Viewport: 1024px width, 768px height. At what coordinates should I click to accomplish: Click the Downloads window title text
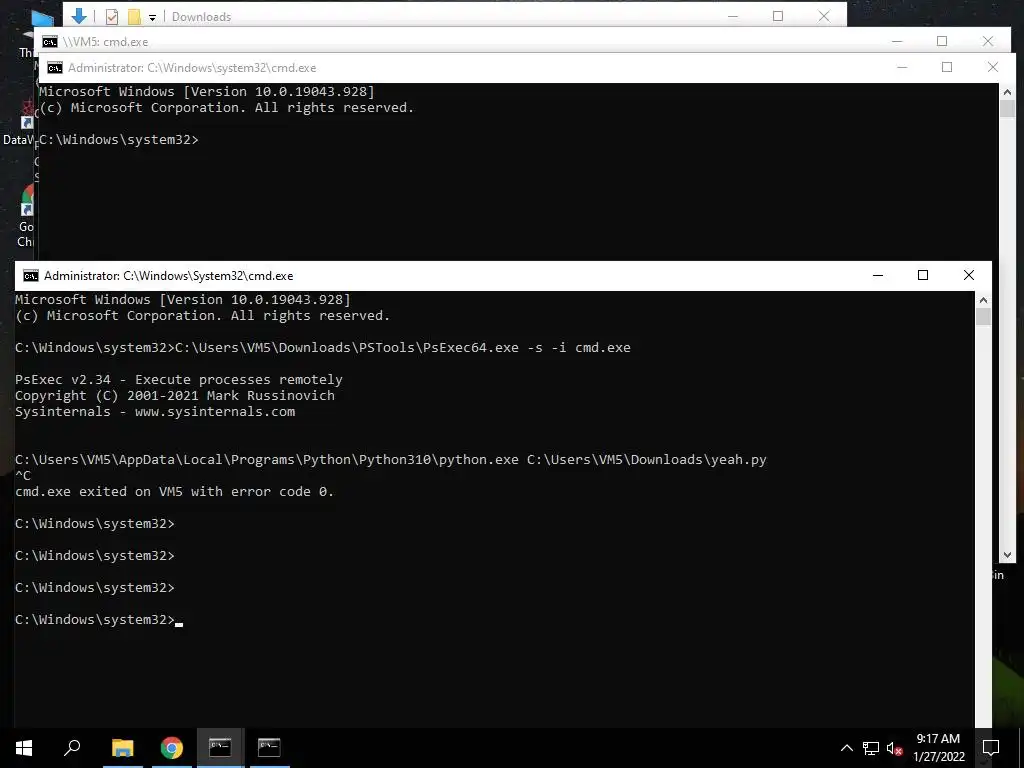tap(201, 17)
